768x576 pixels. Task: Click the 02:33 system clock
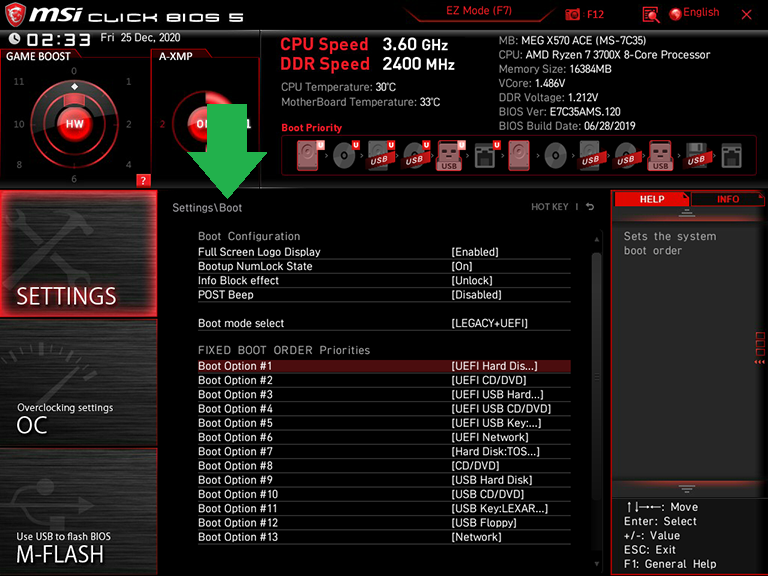58,39
